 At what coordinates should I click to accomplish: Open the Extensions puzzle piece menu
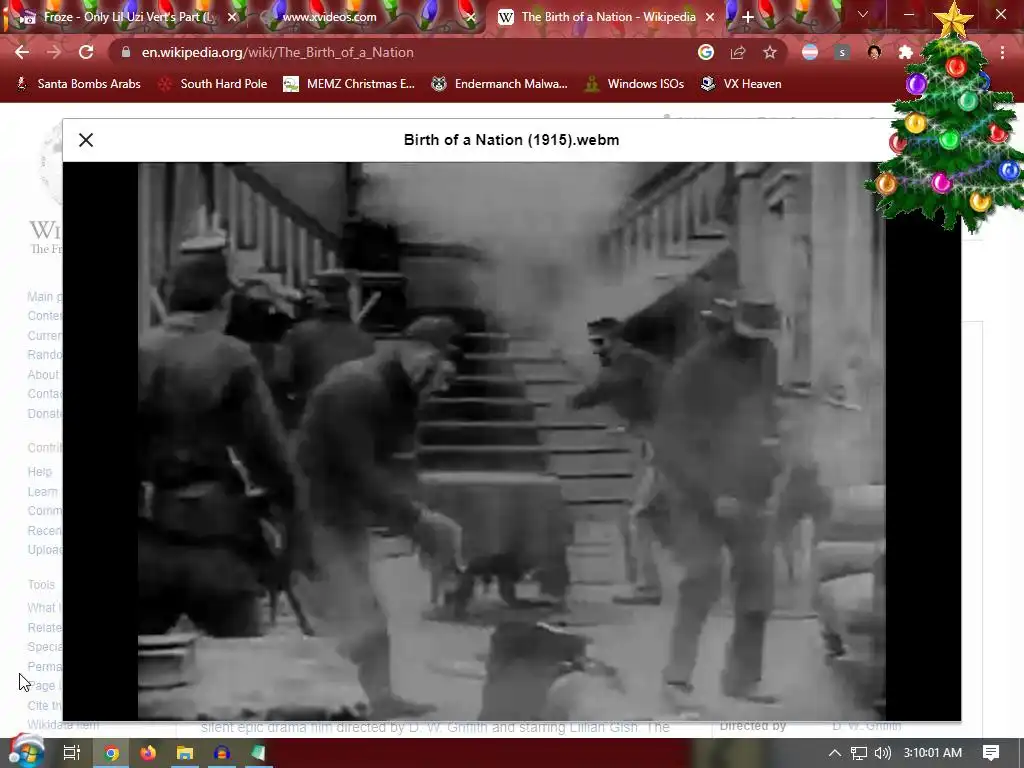906,52
